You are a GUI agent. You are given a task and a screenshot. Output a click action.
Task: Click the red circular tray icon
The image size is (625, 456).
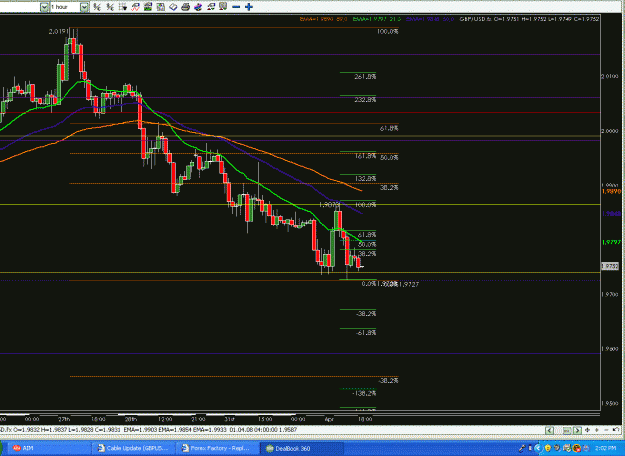click(x=576, y=448)
